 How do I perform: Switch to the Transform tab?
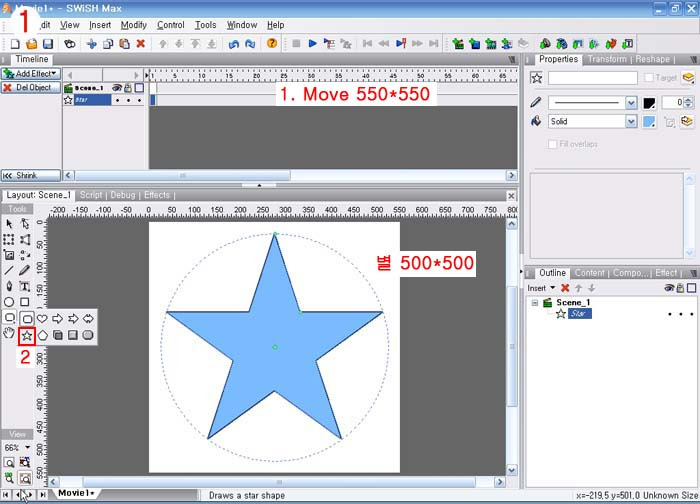pos(607,59)
